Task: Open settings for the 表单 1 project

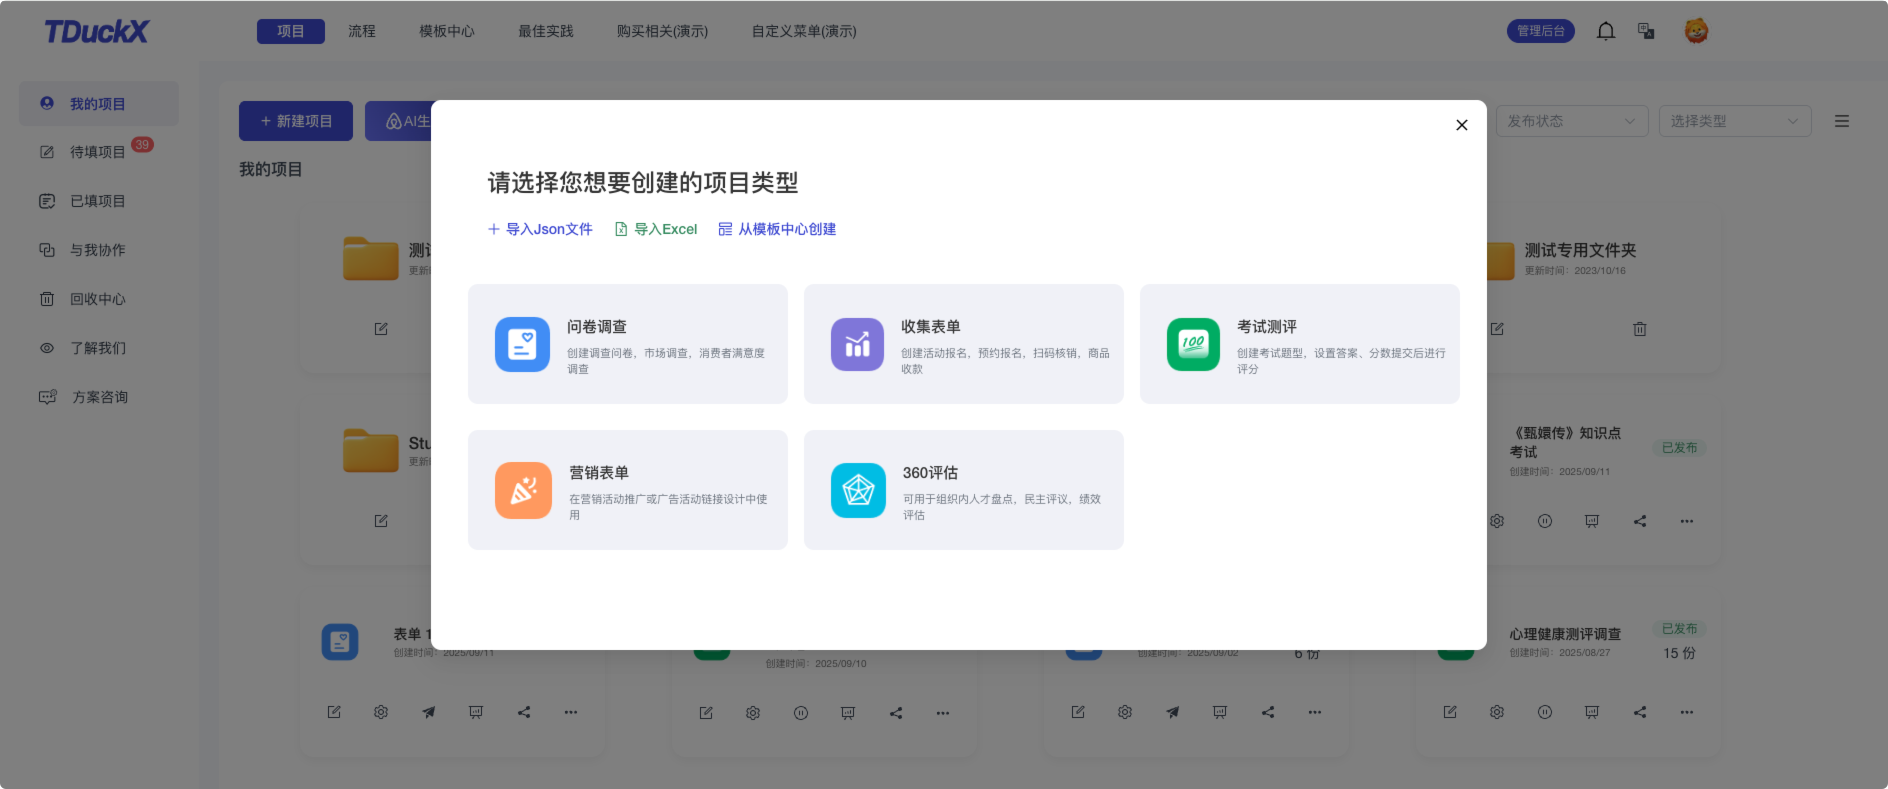Action: (381, 712)
